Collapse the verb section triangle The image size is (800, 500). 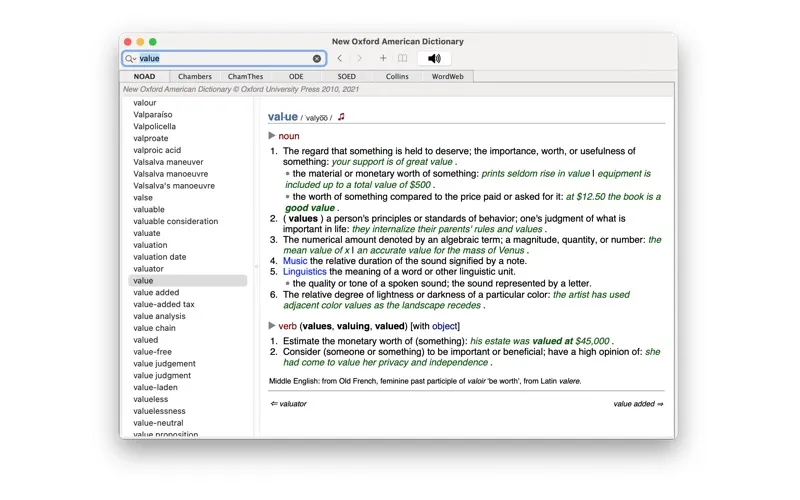(x=272, y=326)
